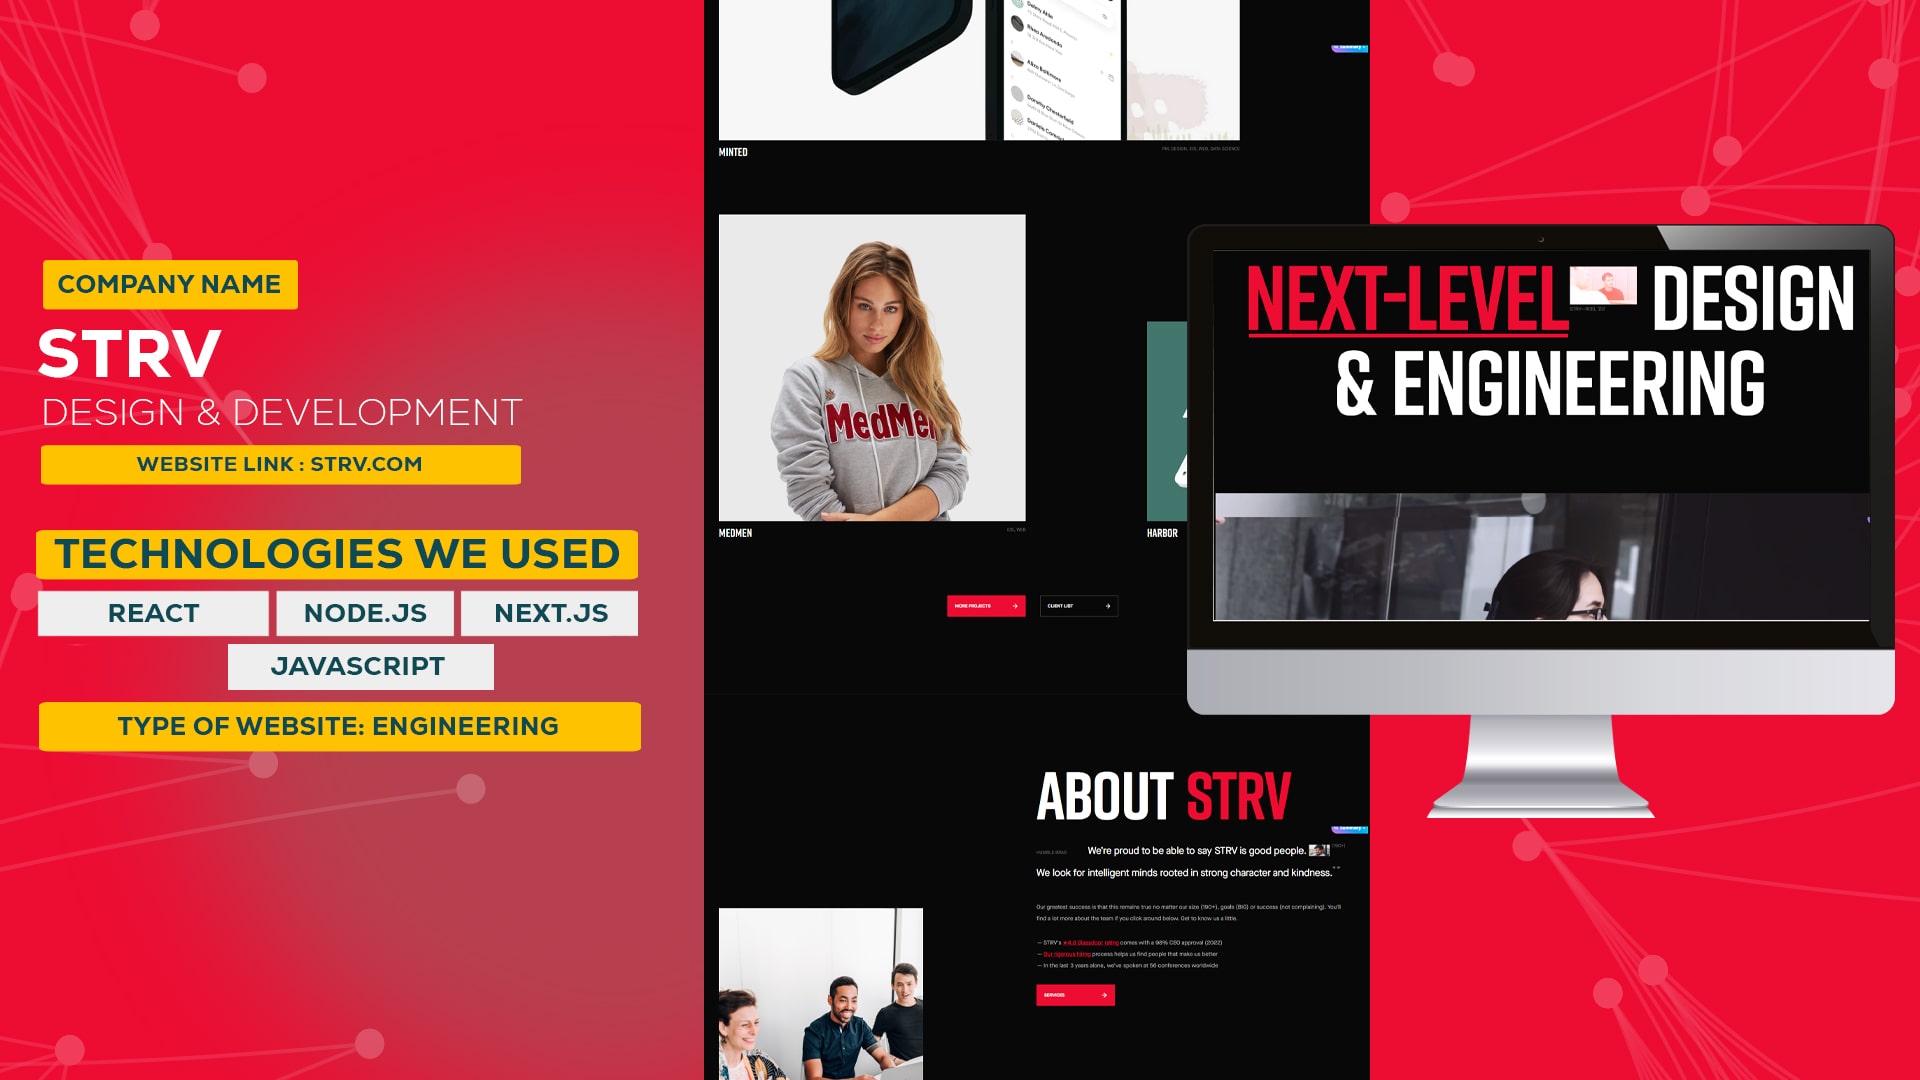Viewport: 1920px width, 1080px height.
Task: Select the JavaScript technology badge
Action: 359,666
